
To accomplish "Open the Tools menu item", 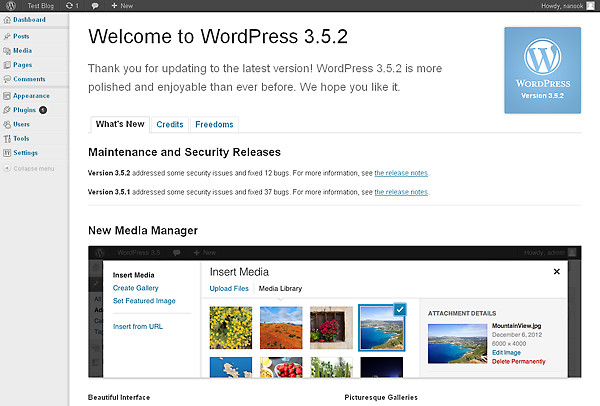I will [21, 139].
